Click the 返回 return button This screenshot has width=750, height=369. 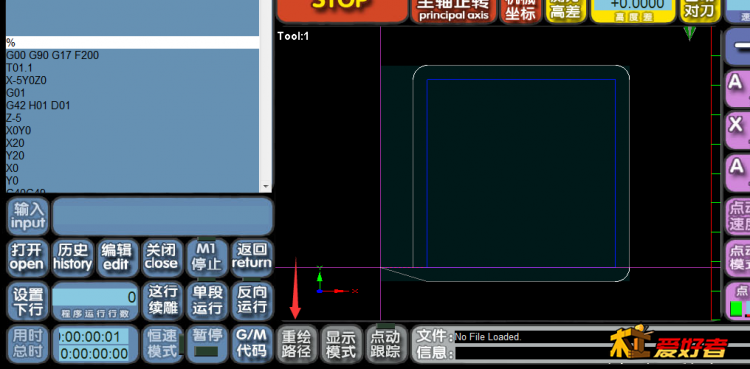pos(252,257)
